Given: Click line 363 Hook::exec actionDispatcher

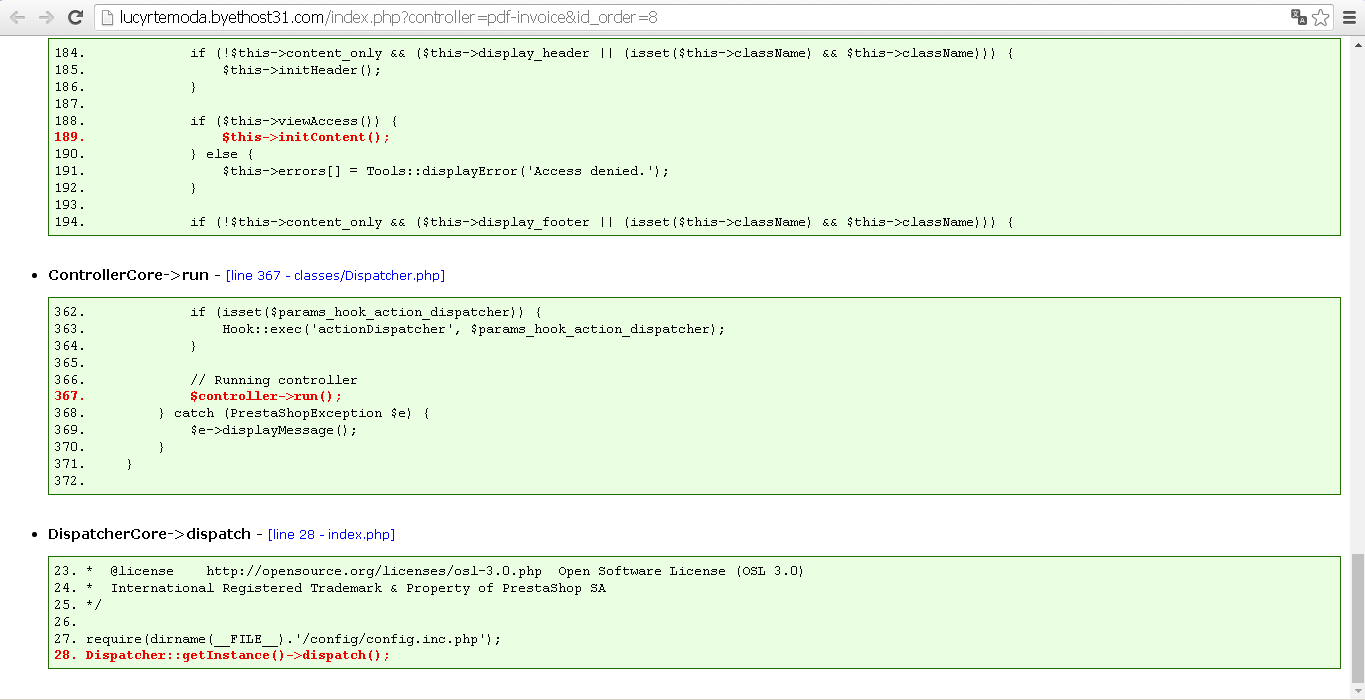Looking at the screenshot, I should (473, 329).
